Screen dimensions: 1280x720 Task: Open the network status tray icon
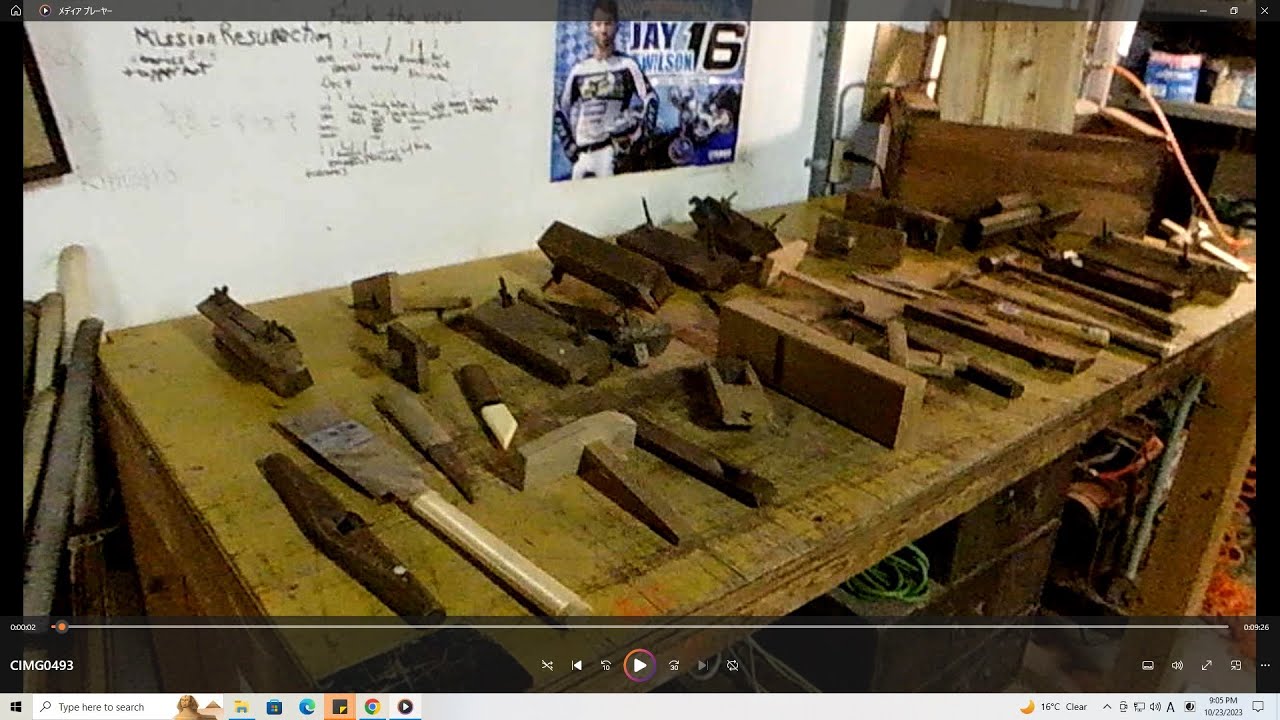[1139, 707]
